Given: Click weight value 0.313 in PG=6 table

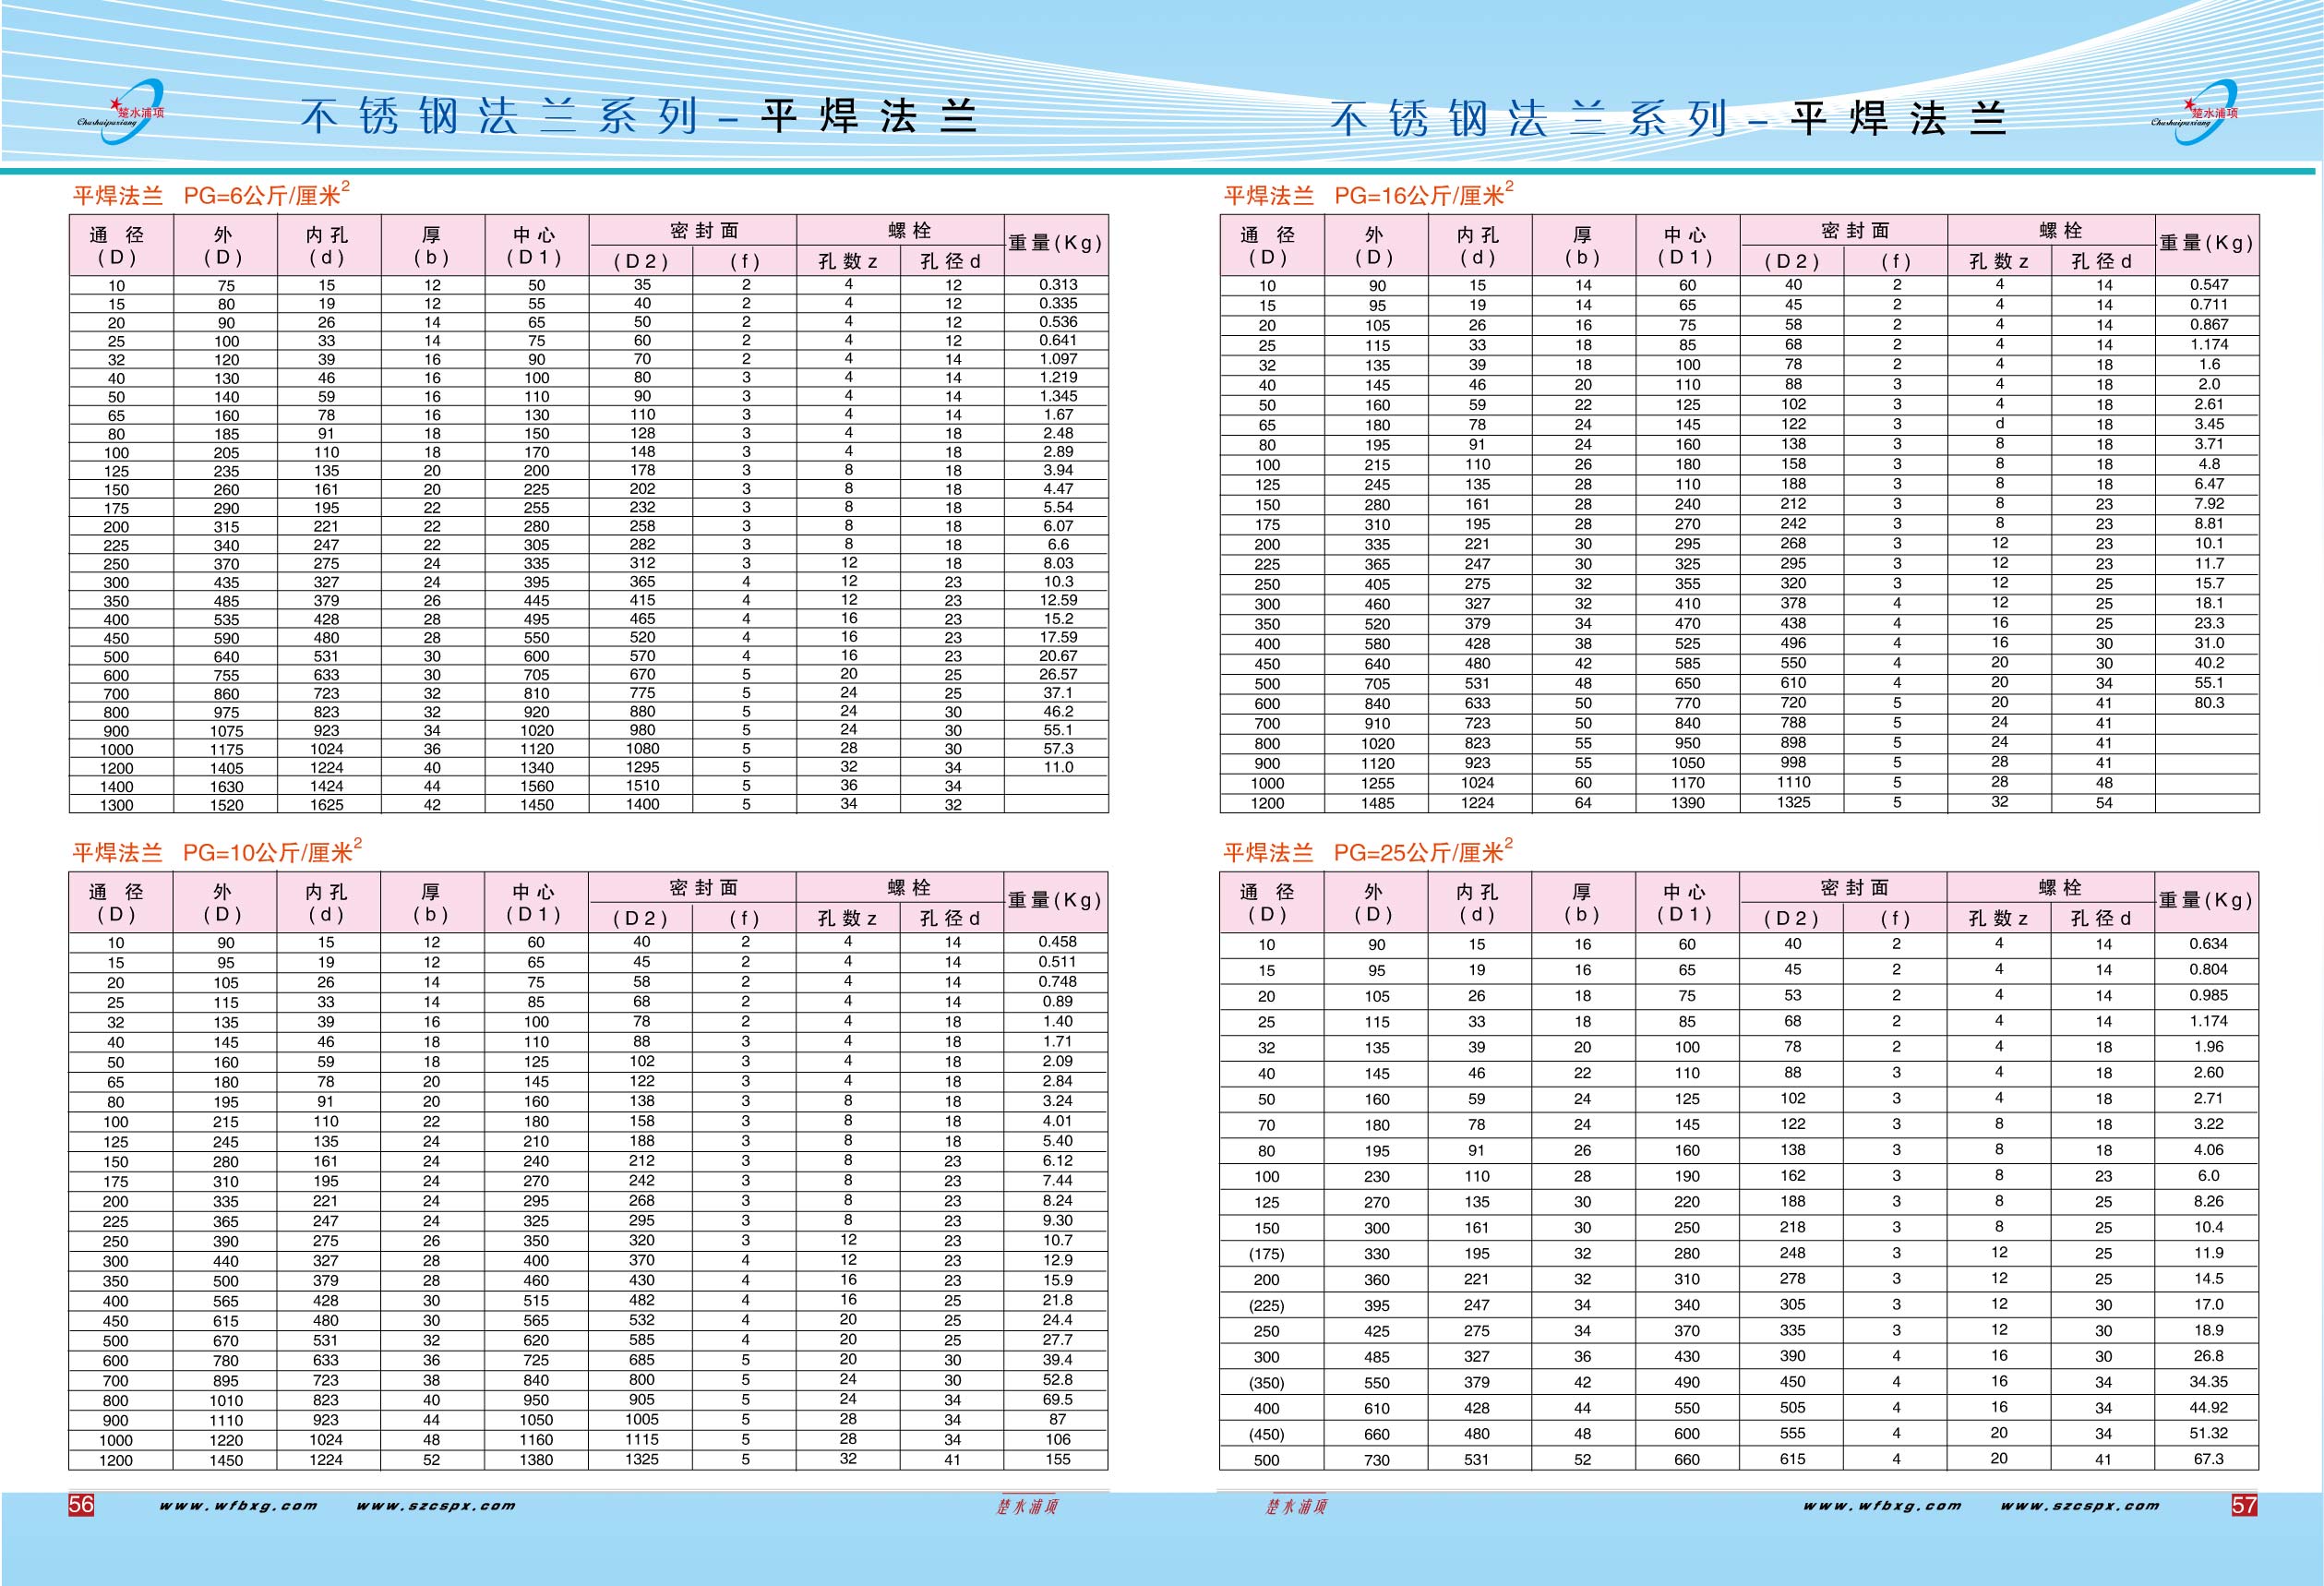Looking at the screenshot, I should (1057, 284).
